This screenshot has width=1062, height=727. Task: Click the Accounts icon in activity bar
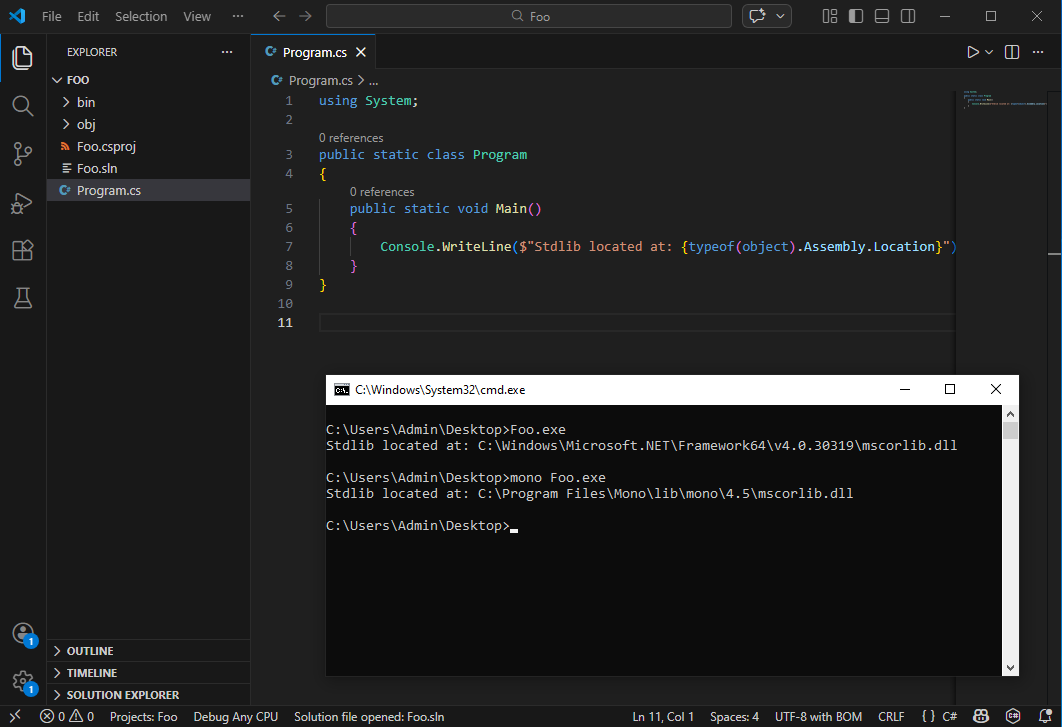[x=22, y=634]
